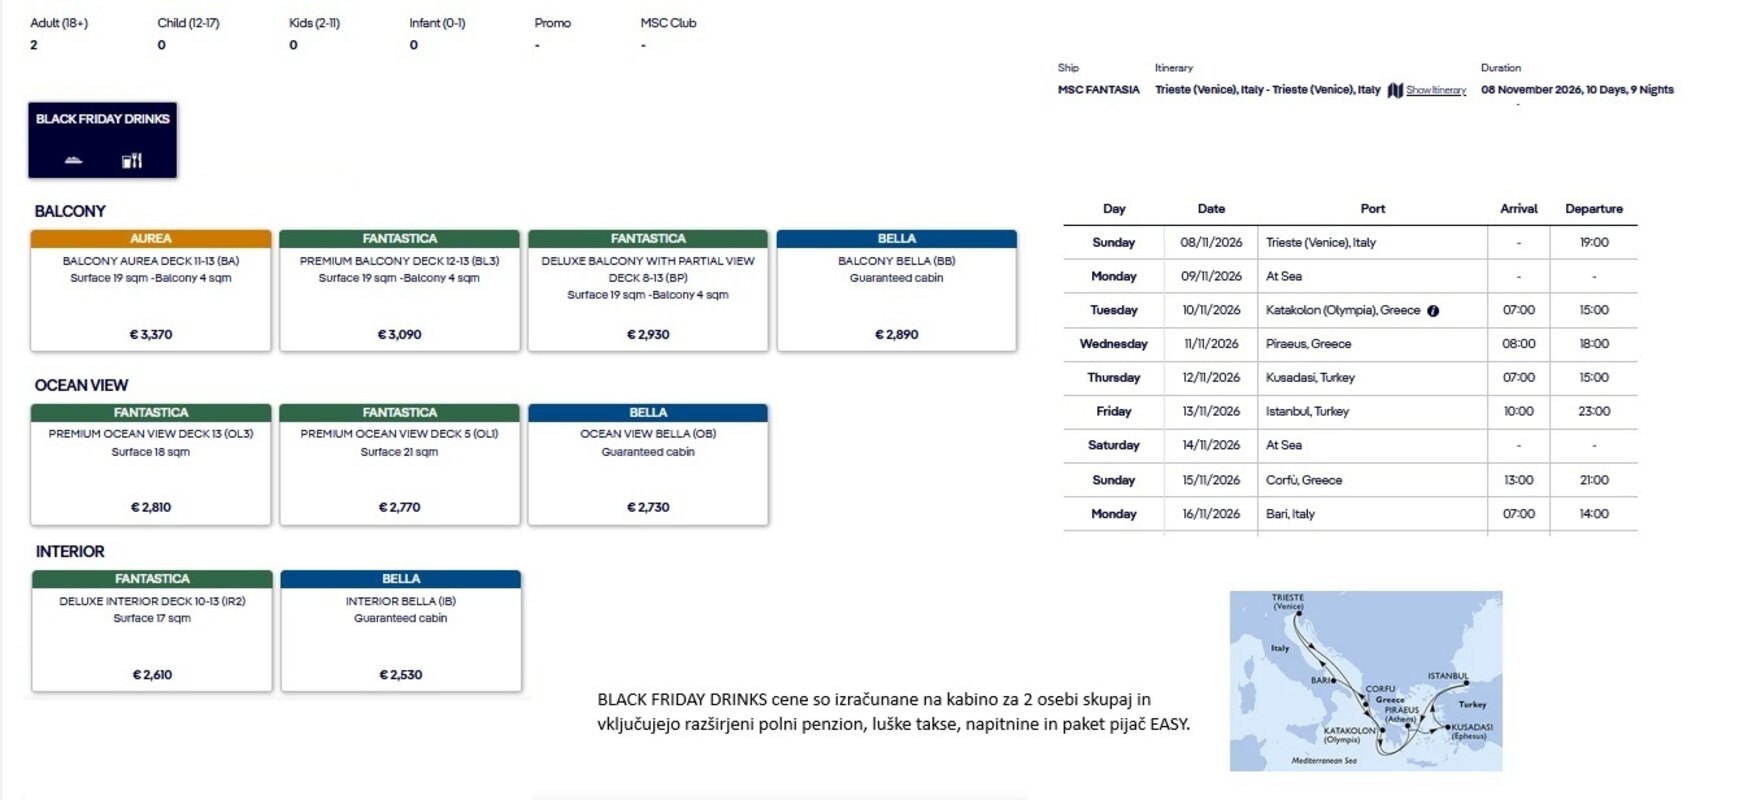Select Premium Balcony Deck 12-13 (BL3) cabin
1752x800 pixels.
tap(399, 290)
